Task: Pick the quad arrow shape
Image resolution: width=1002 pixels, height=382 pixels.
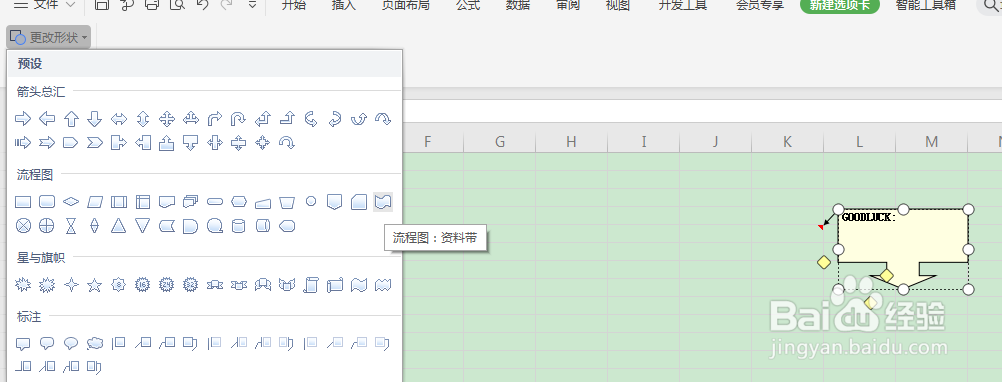Action: [x=167, y=118]
